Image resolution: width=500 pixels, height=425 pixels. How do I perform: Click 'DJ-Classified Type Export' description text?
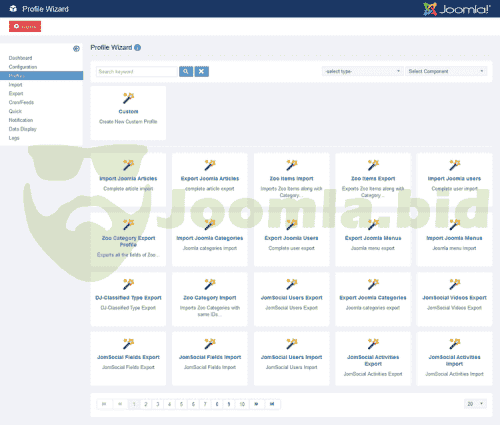(x=128, y=308)
